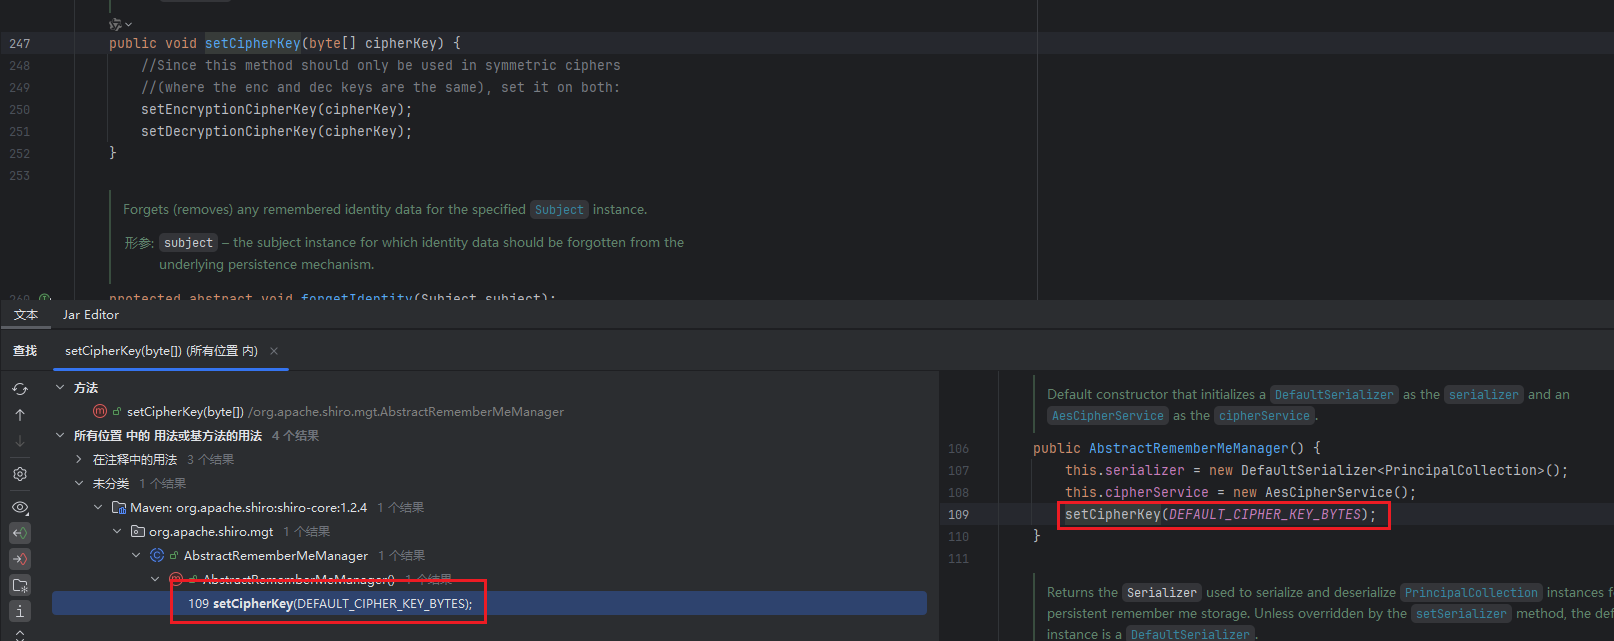This screenshot has width=1614, height=641.
Task: Select the 文本 editor tab
Action: pyautogui.click(x=26, y=315)
